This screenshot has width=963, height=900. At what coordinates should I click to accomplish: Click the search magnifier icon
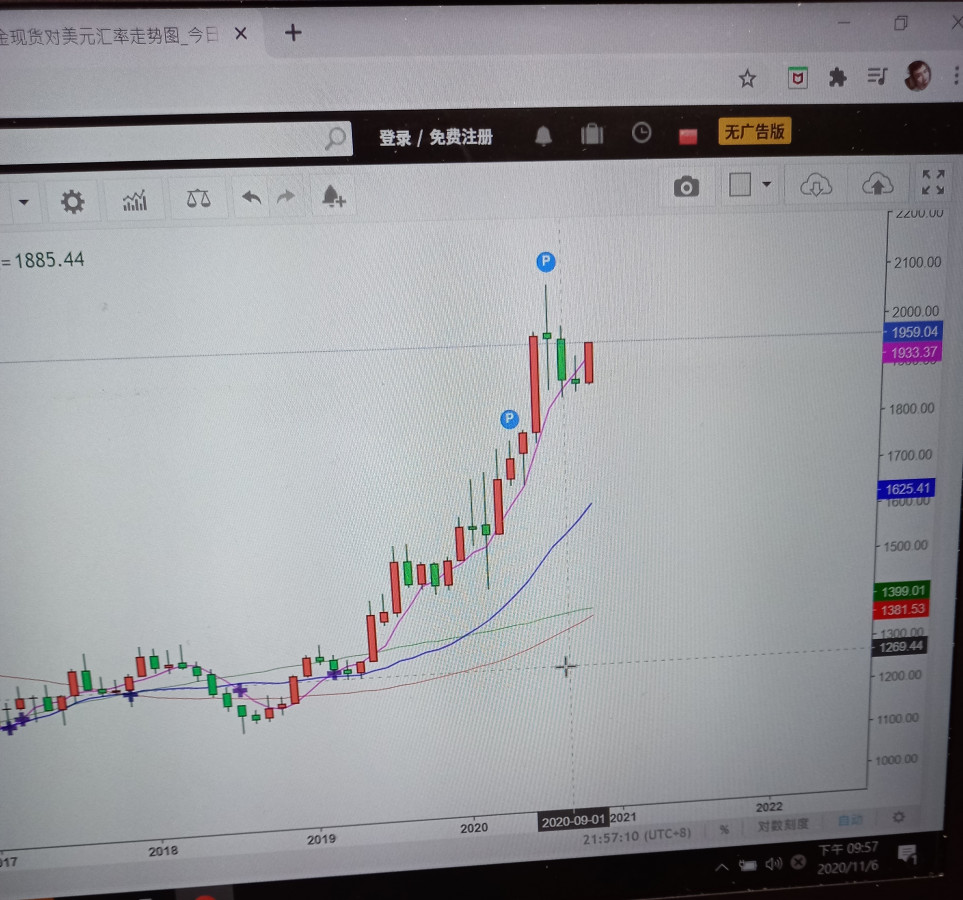click(x=335, y=138)
